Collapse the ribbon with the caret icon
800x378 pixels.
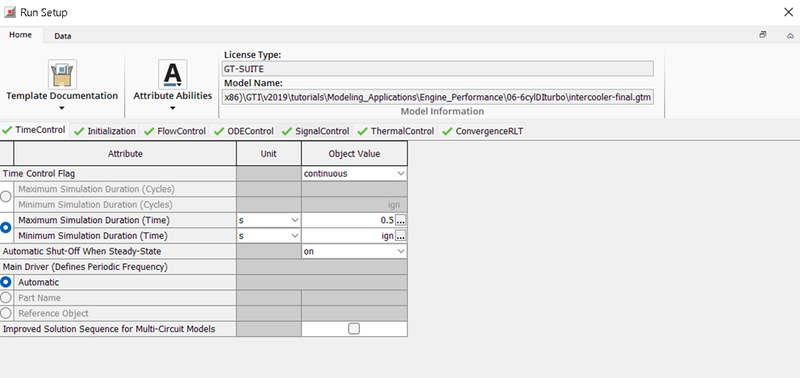point(790,36)
